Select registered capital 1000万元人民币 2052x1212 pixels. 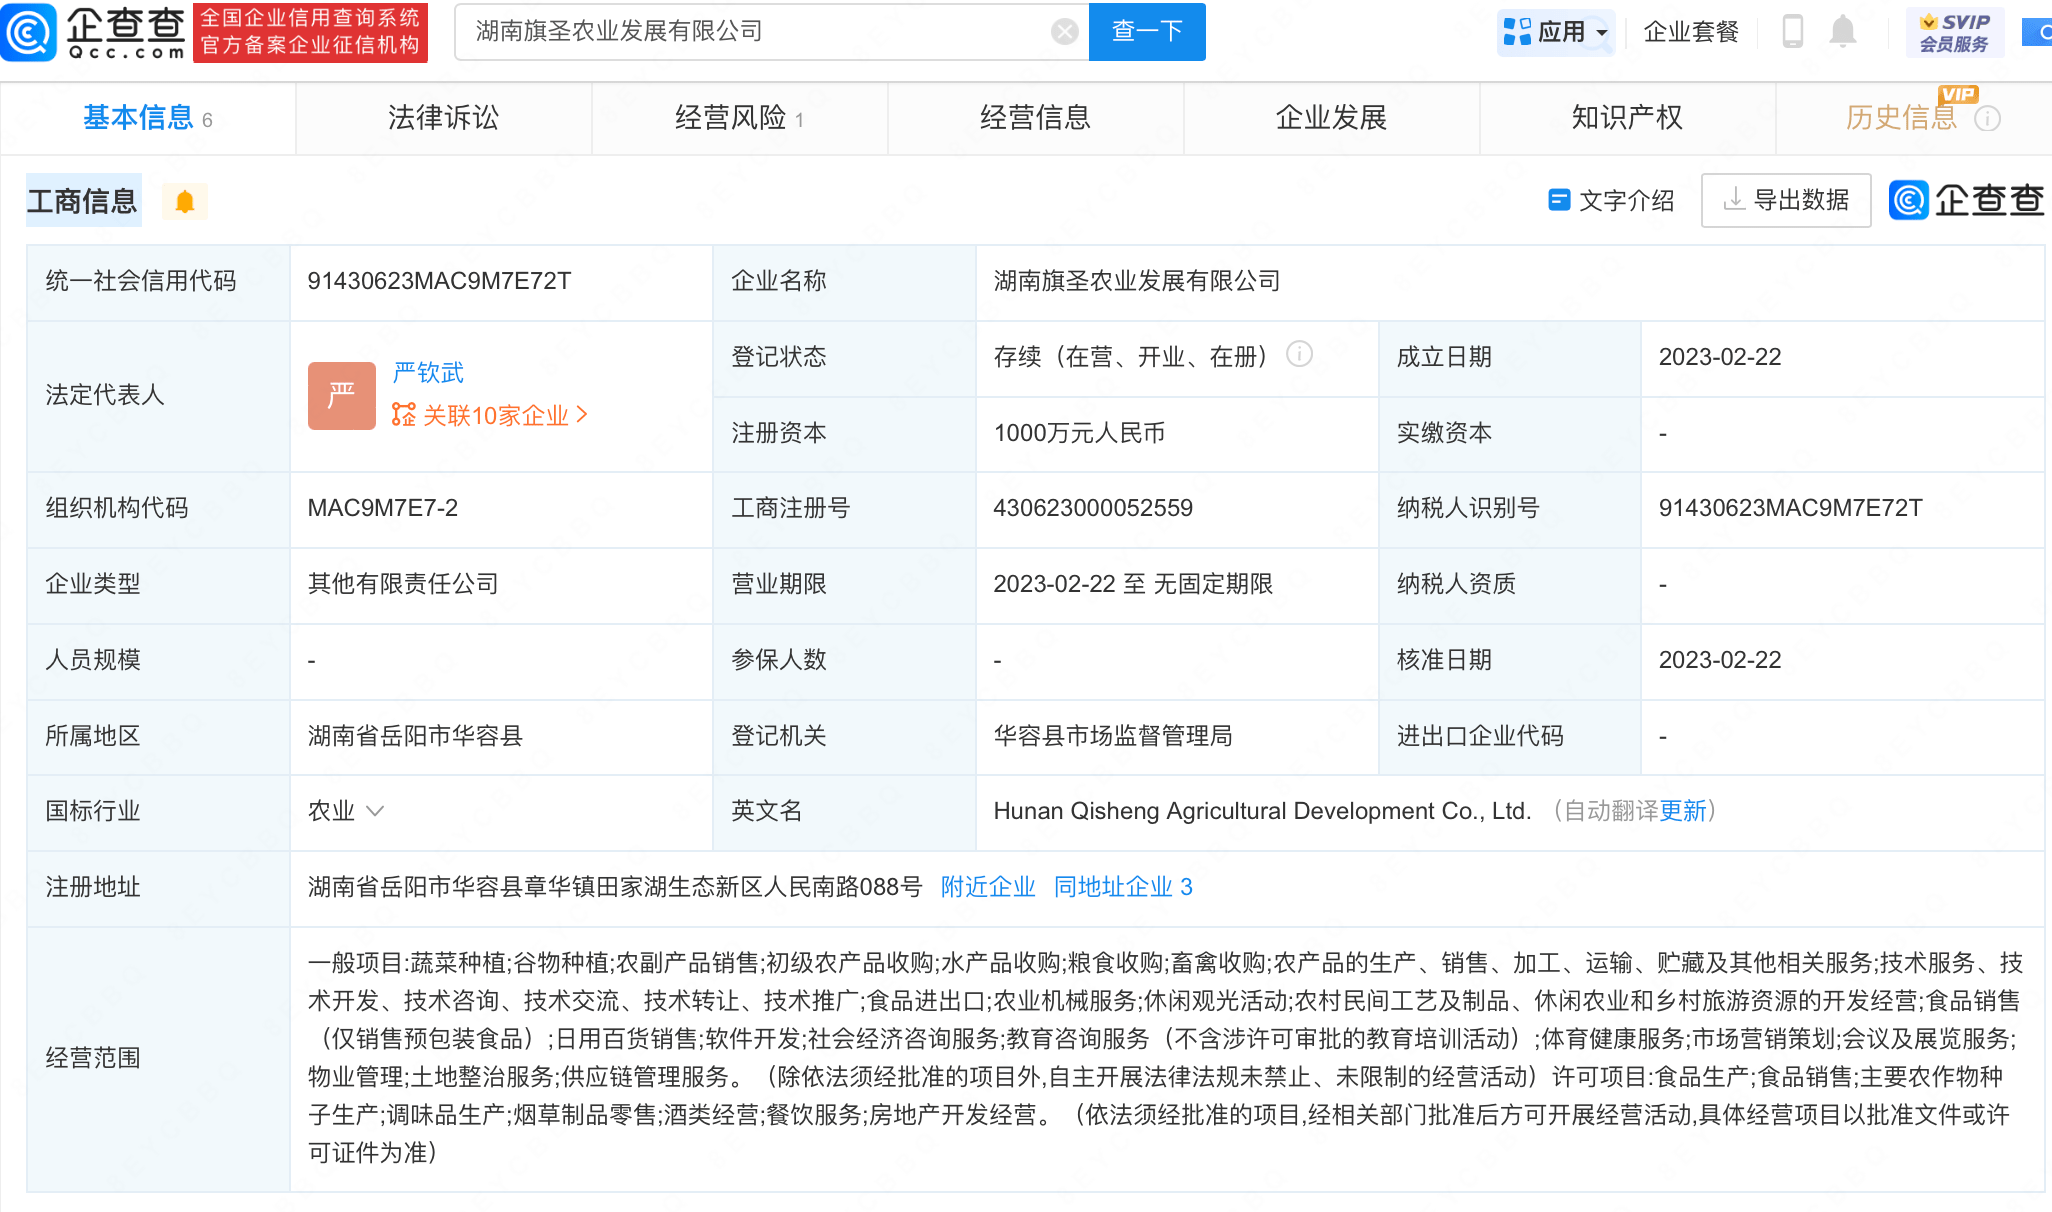pyautogui.click(x=1079, y=433)
